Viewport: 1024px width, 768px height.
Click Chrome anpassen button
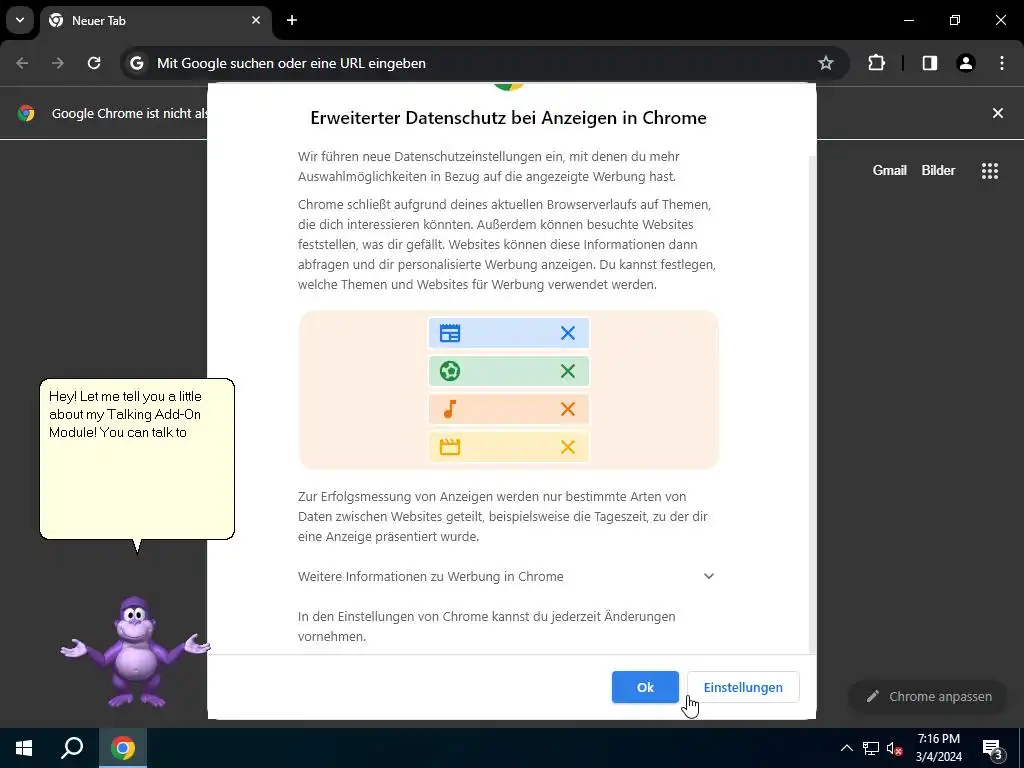[x=929, y=697]
